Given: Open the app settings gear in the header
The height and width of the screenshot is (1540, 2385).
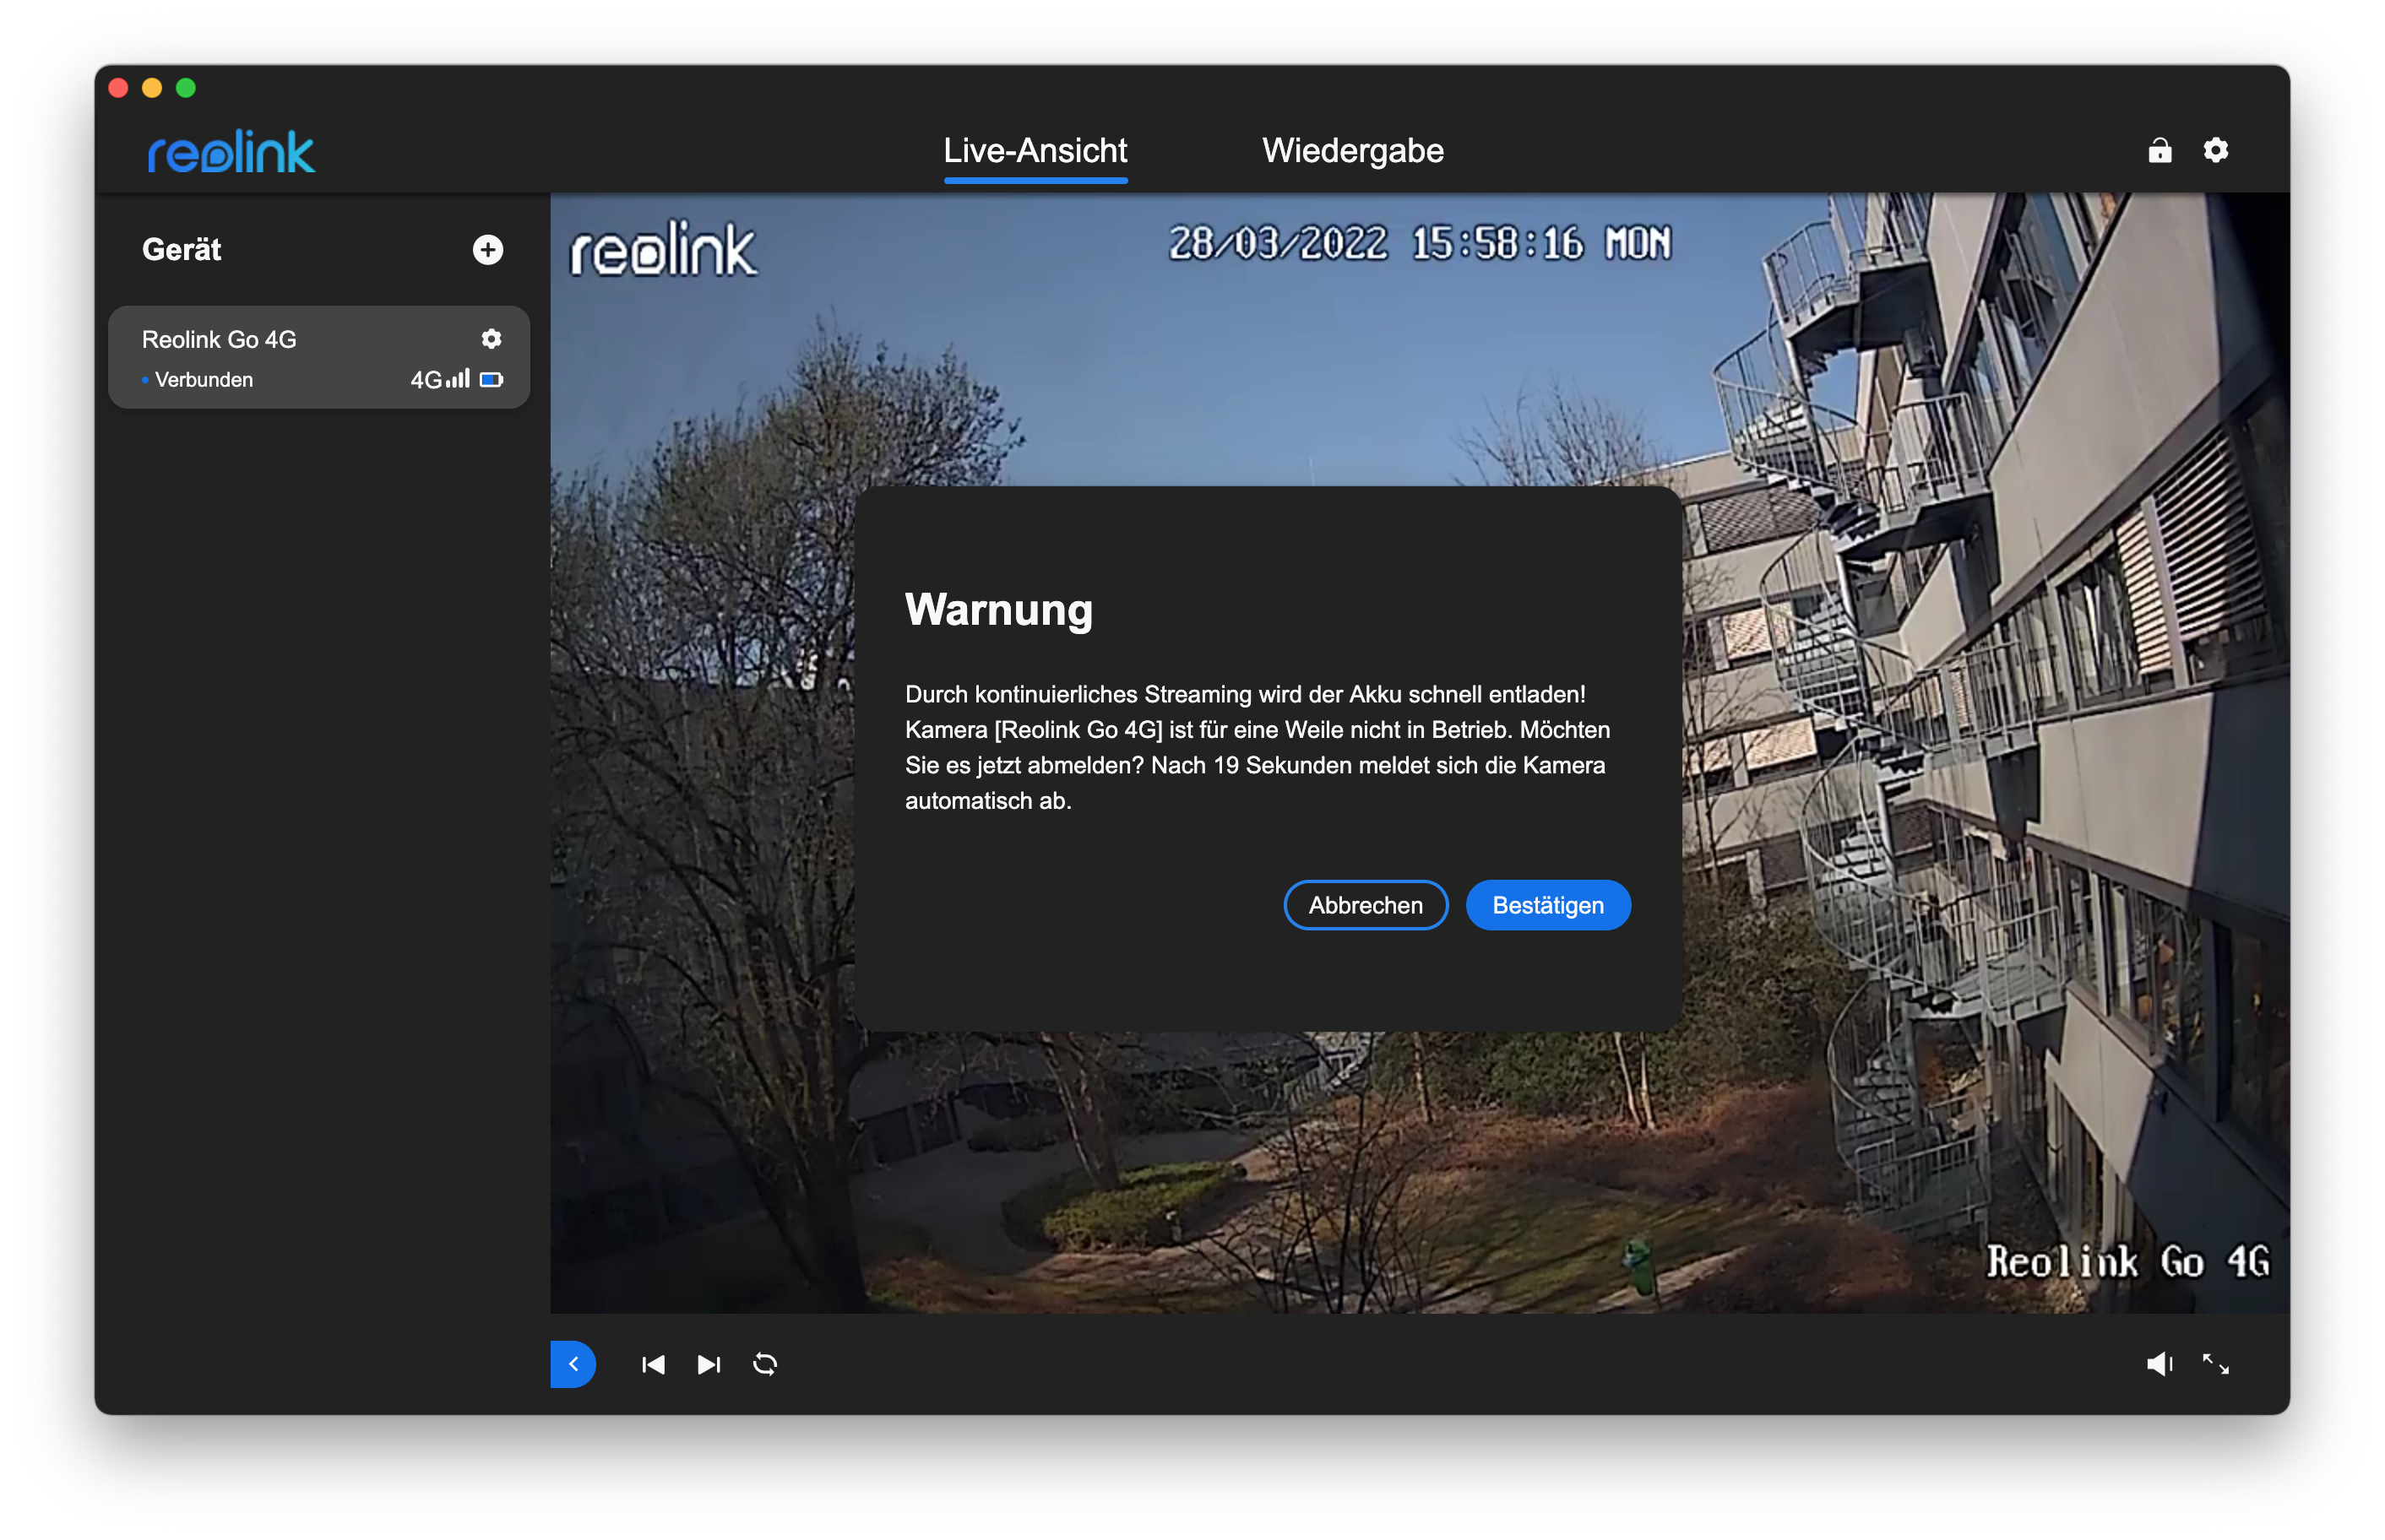Looking at the screenshot, I should pos(2215,150).
